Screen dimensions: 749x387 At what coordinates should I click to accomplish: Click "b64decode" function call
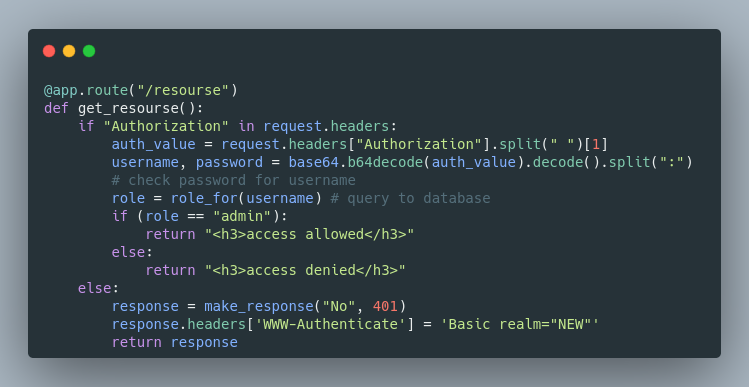[x=385, y=162]
